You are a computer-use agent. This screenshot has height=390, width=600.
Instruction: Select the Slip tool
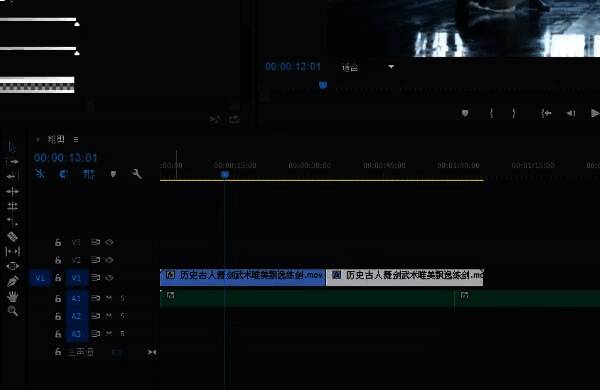(x=13, y=251)
